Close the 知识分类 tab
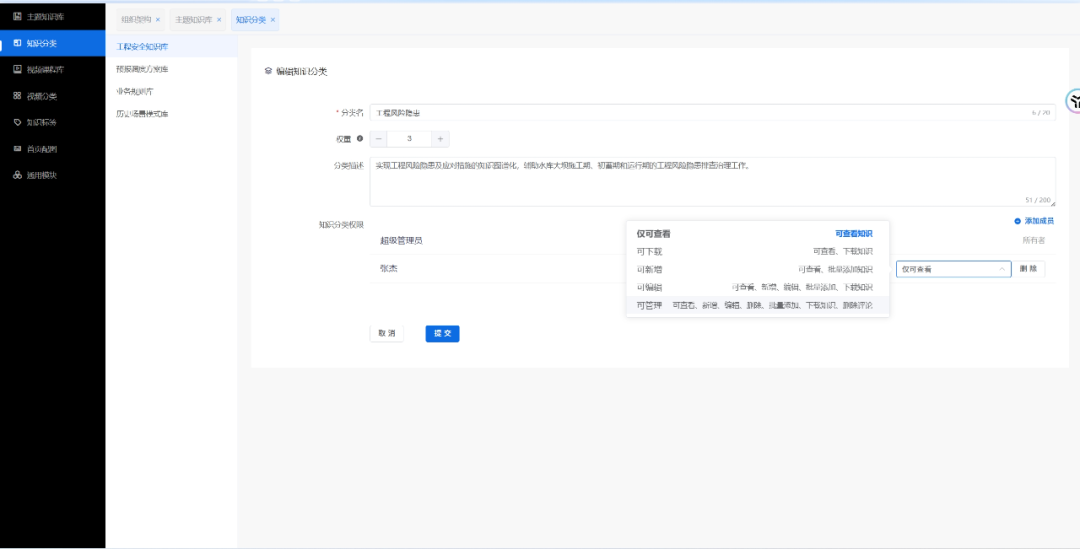The image size is (1080, 549). point(273,20)
